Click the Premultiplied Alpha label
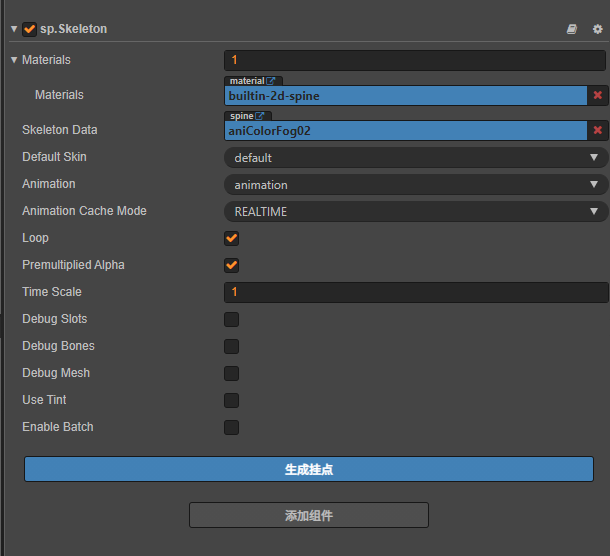610x556 pixels. coord(73,265)
